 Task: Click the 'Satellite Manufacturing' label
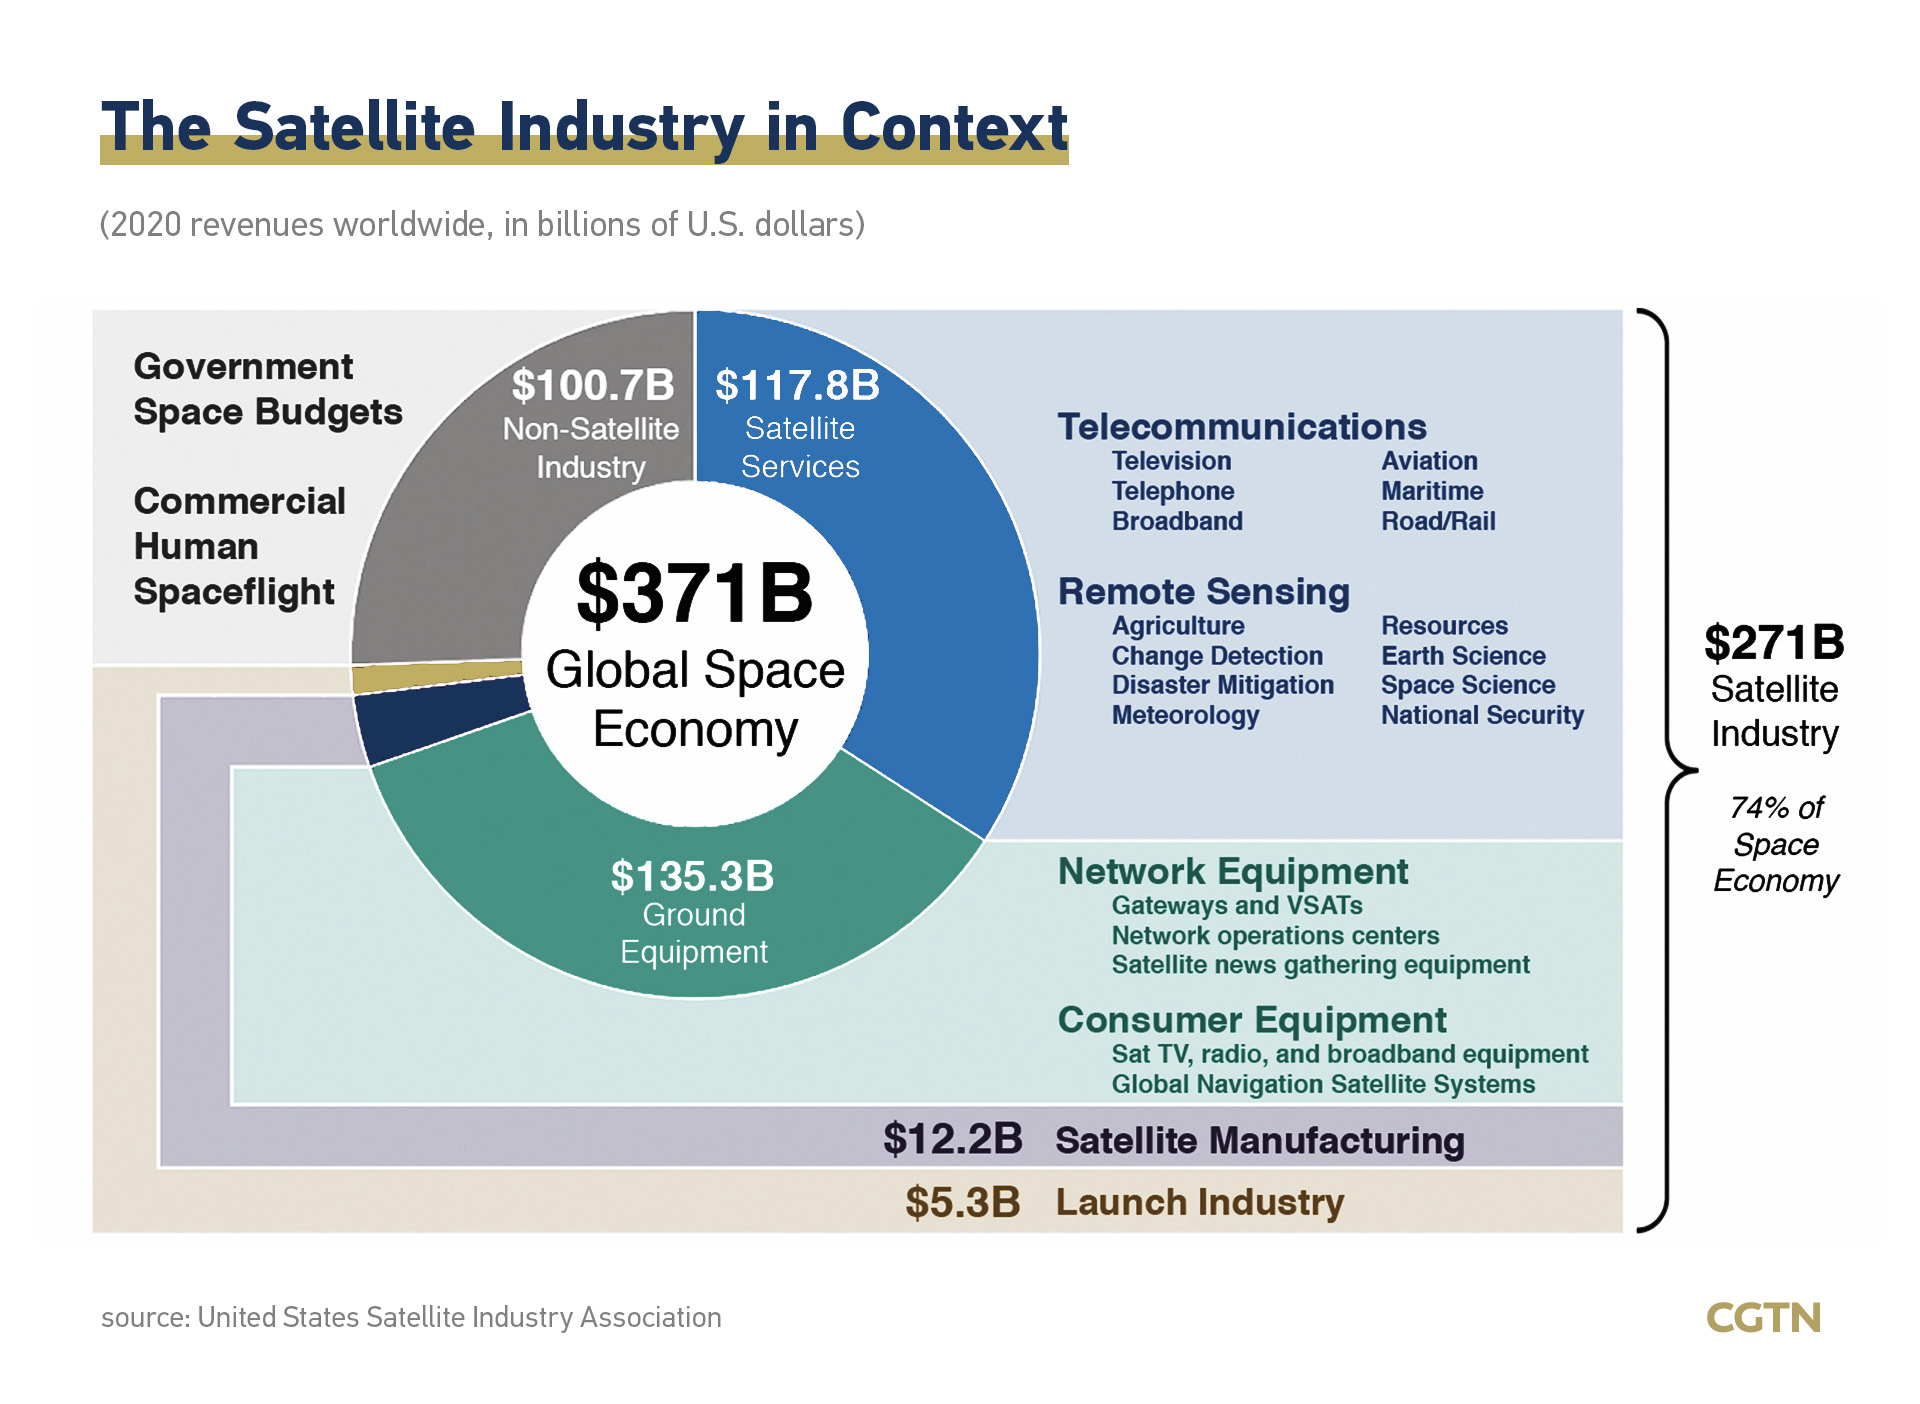[x=1260, y=1141]
